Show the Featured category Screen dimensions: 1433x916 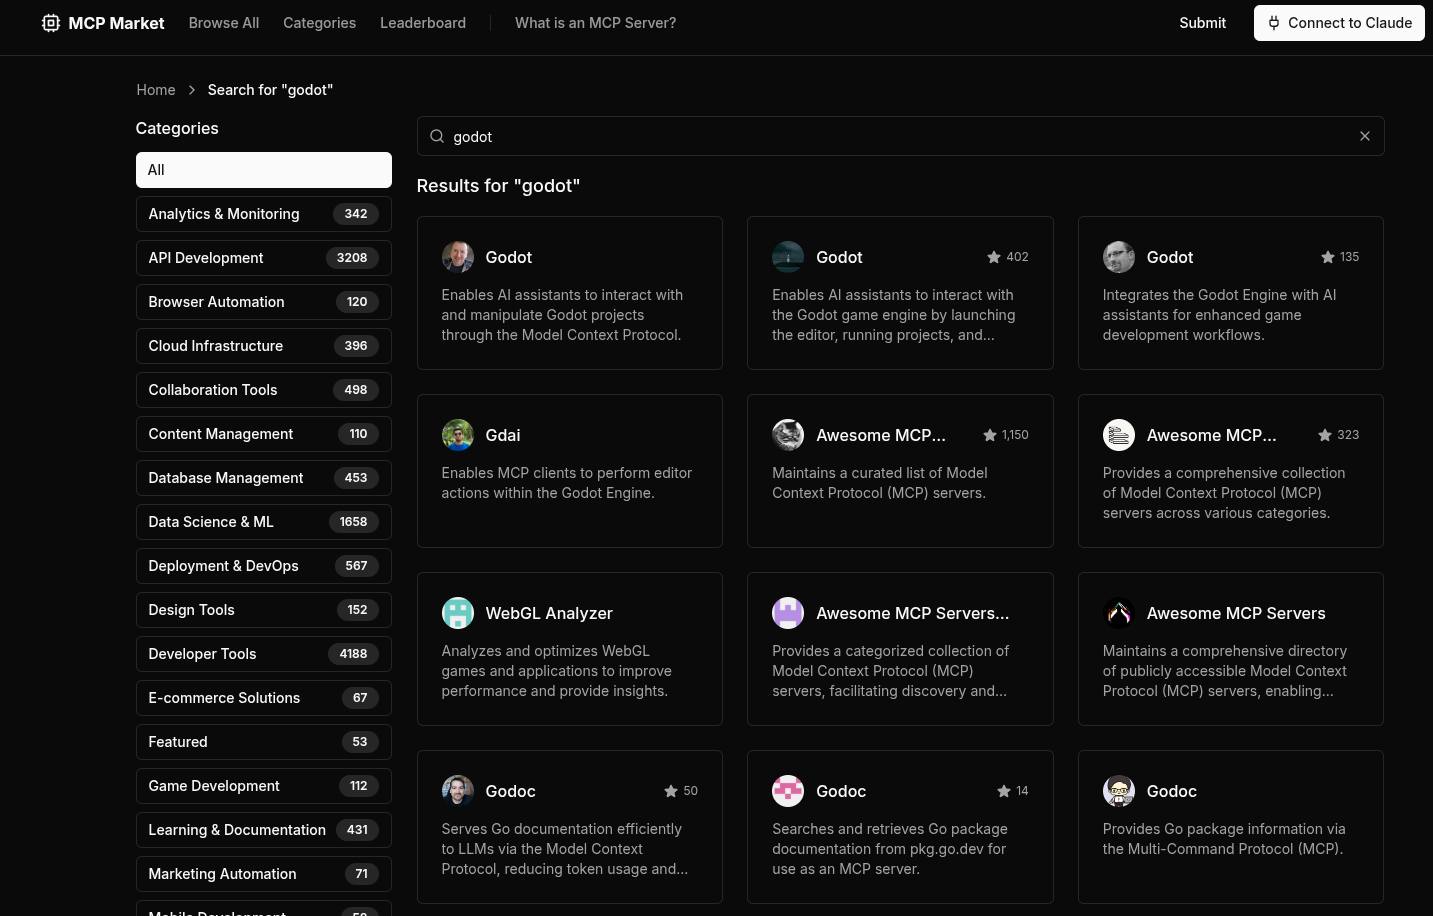(x=264, y=742)
